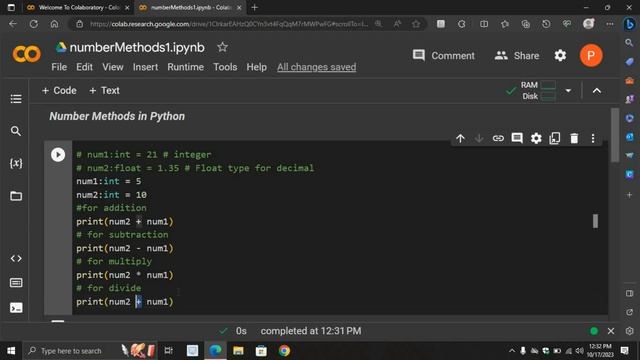Copy link to cell icon
The image size is (640, 360).
point(498,138)
